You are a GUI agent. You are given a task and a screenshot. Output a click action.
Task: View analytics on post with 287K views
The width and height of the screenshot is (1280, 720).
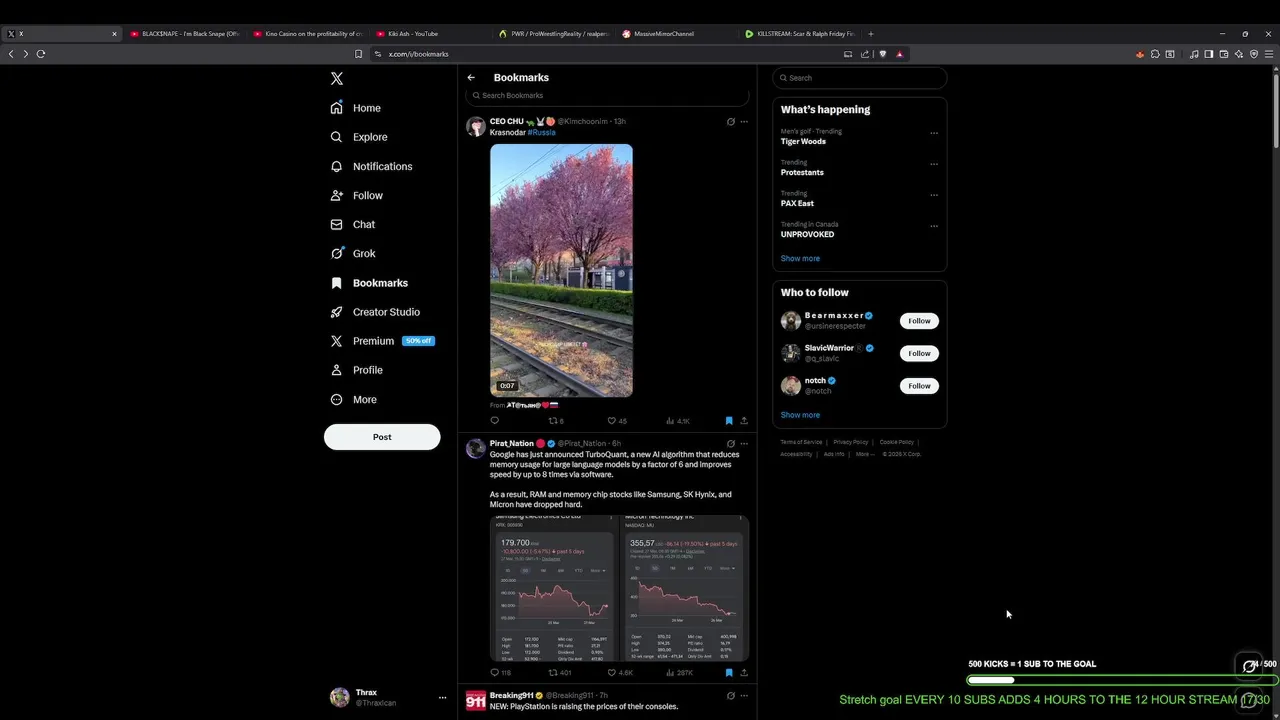680,673
